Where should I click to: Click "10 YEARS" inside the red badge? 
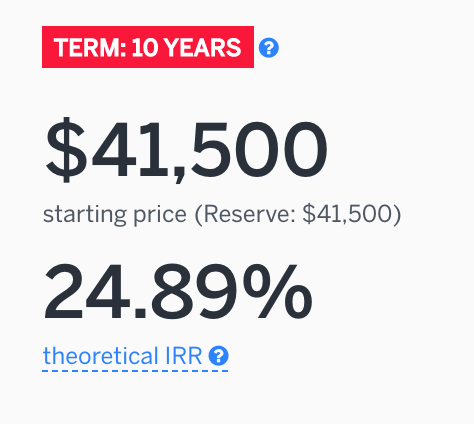[x=186, y=47]
